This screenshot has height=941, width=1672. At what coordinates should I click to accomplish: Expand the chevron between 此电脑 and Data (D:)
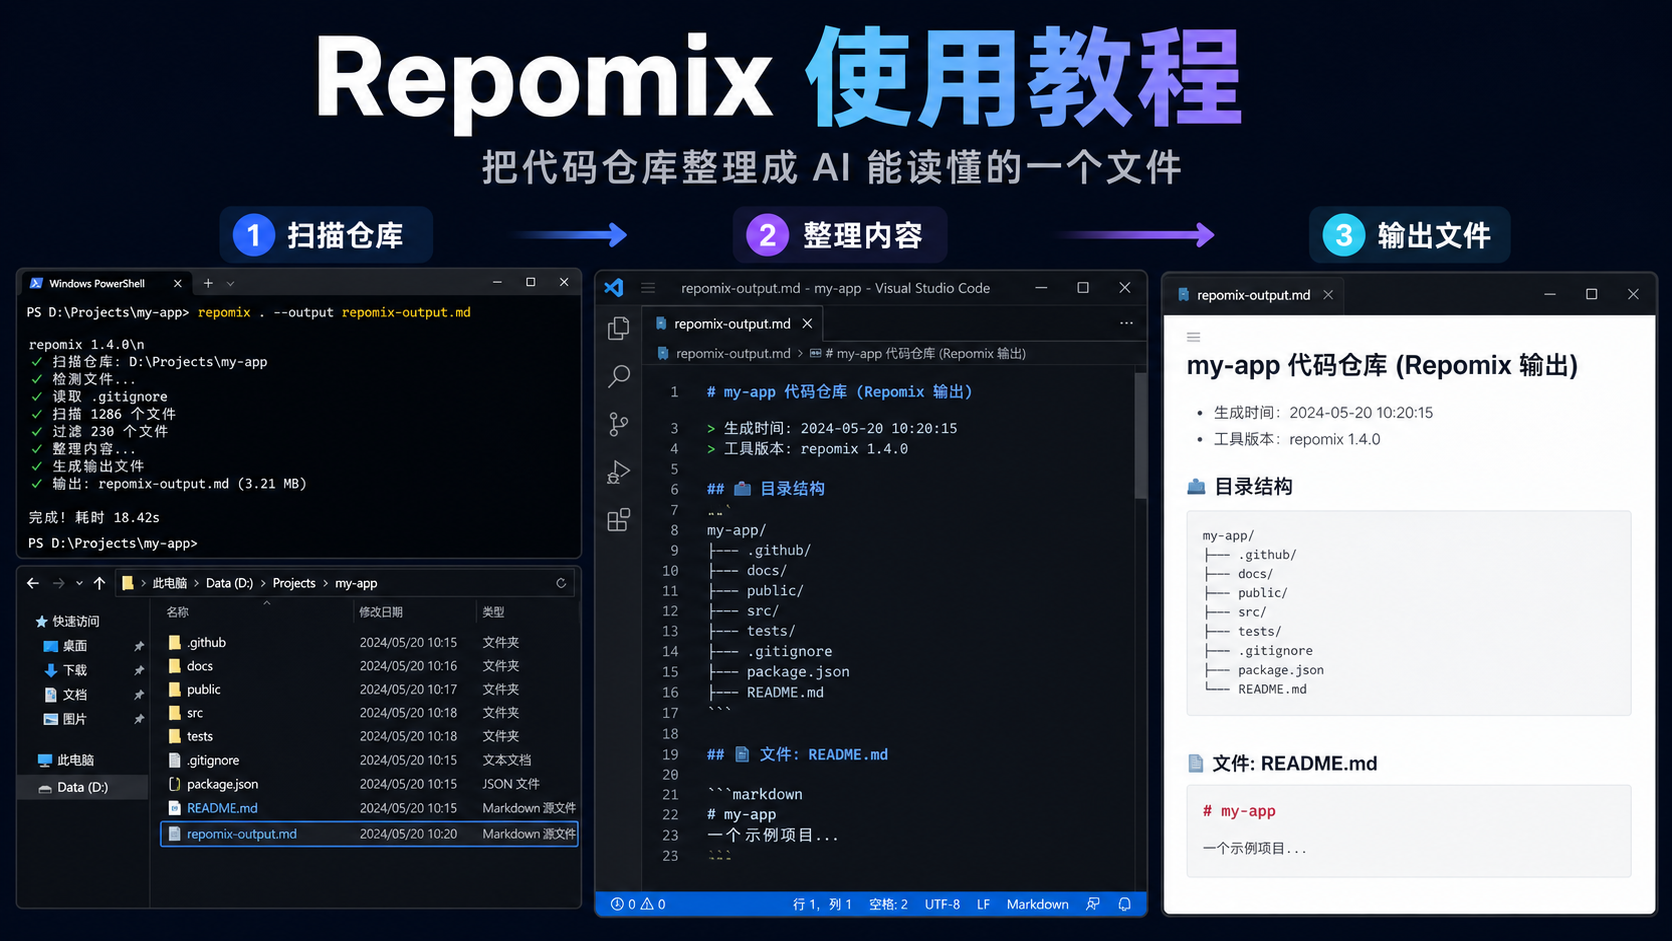(196, 583)
